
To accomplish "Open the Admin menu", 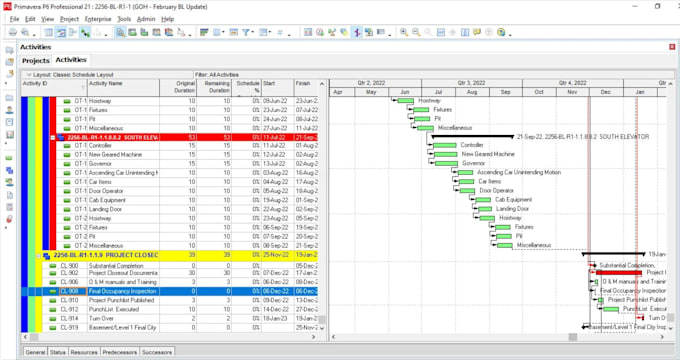I will 146,19.
